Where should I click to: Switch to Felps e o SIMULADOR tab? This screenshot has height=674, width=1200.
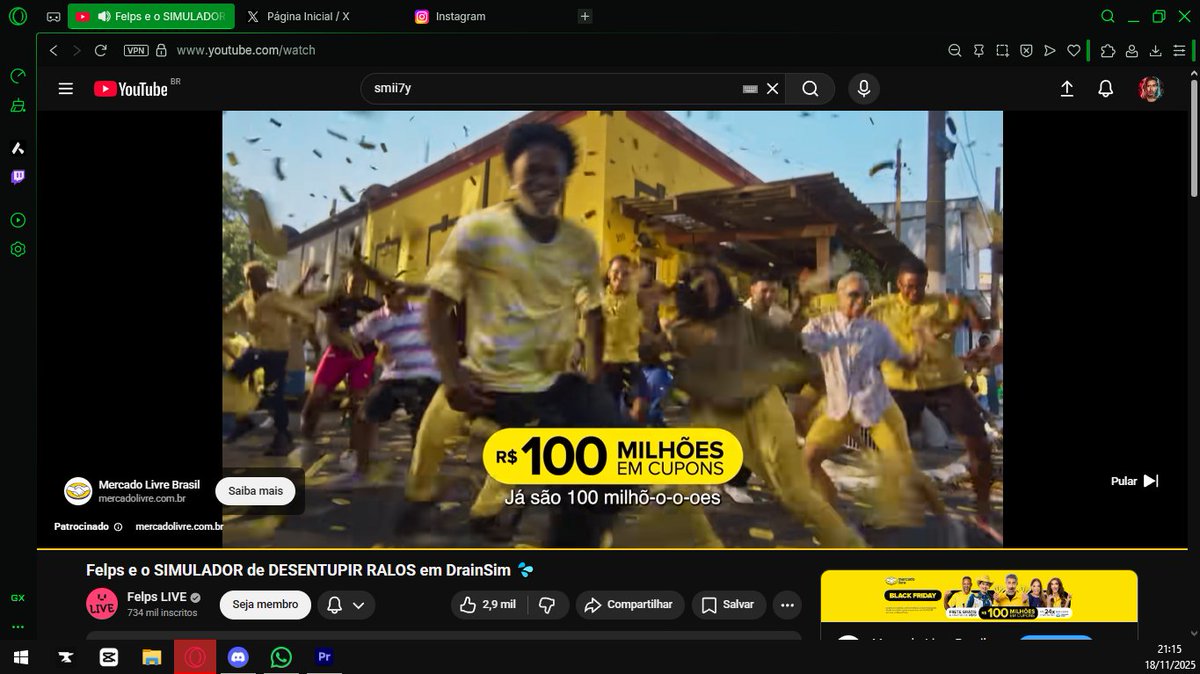pos(151,16)
